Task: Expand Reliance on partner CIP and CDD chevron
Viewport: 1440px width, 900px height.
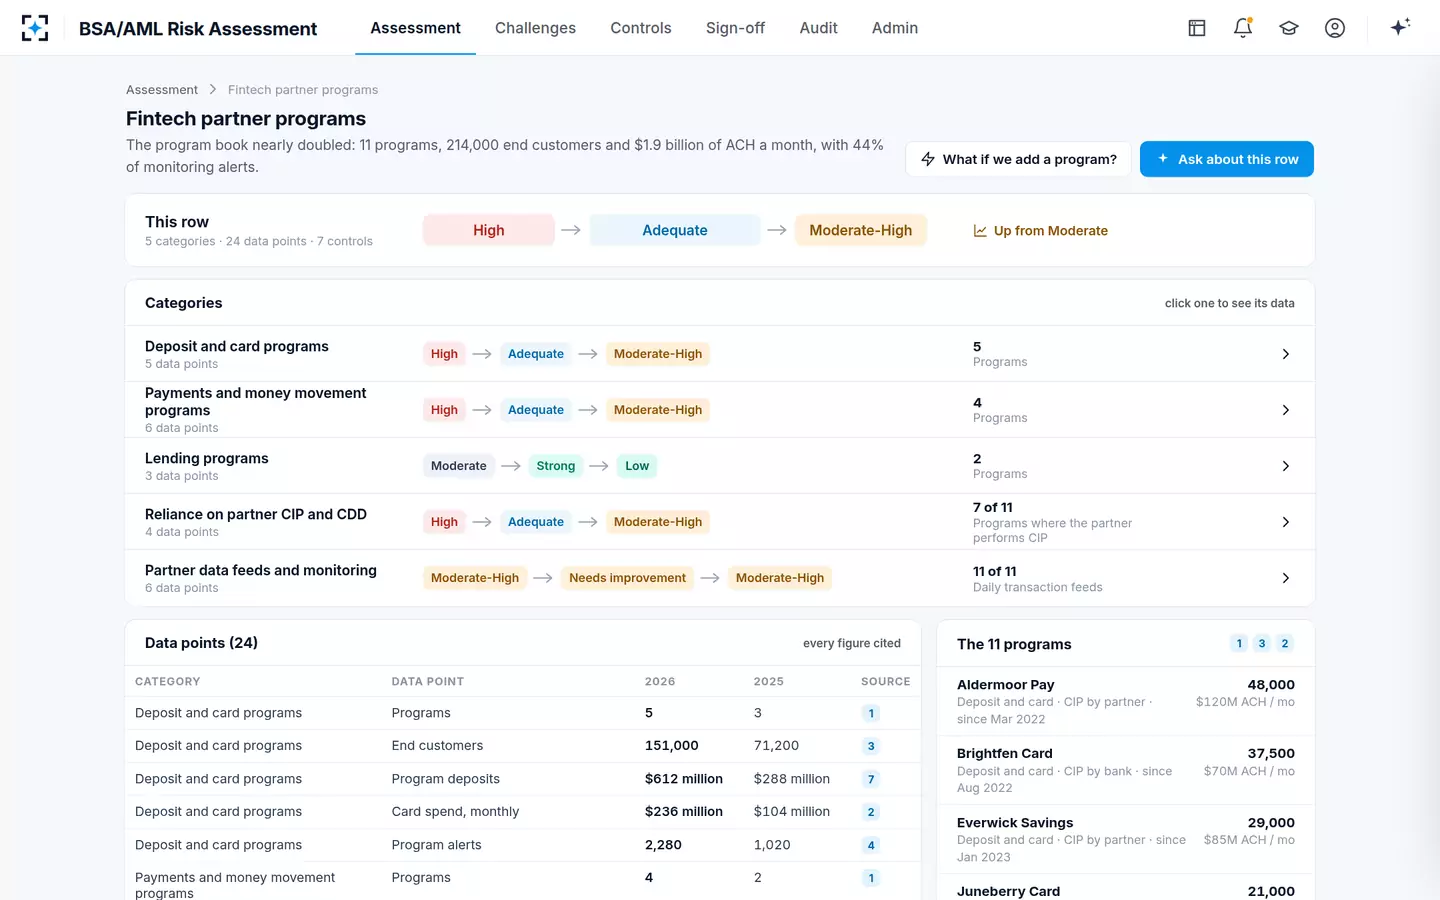Action: pos(1286,522)
